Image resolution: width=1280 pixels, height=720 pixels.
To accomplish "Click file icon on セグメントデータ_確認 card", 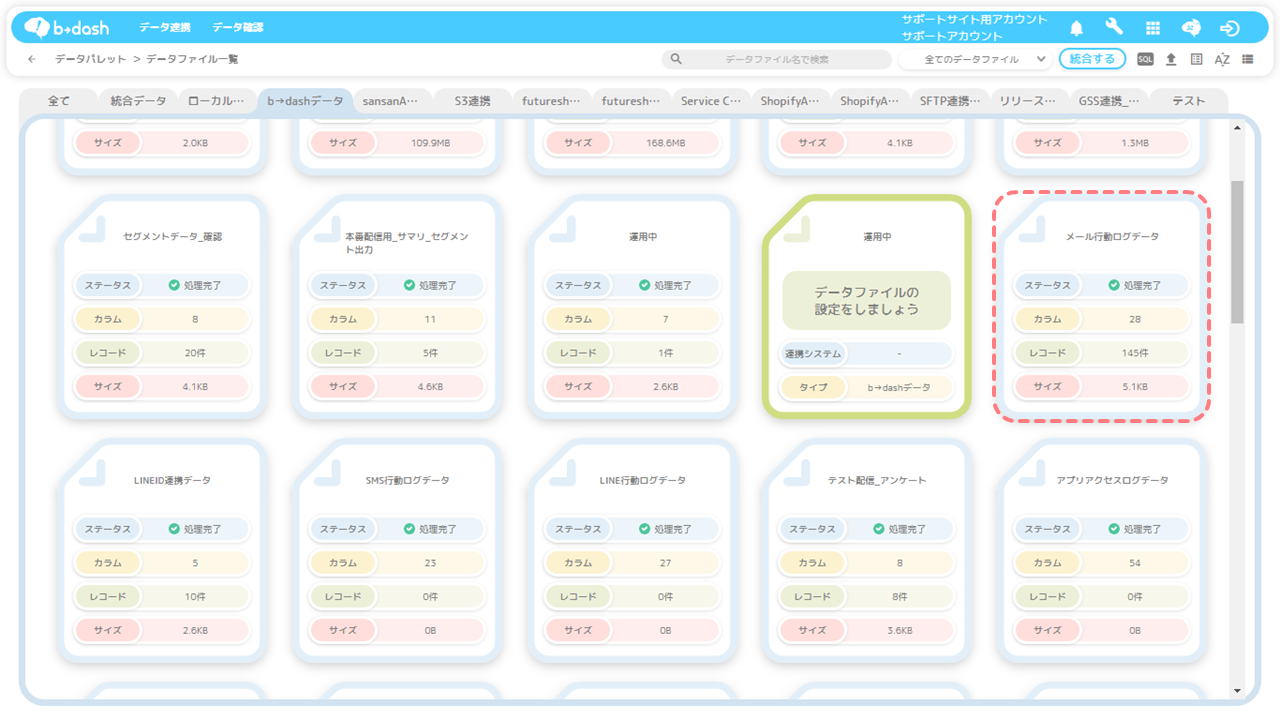I will click(92, 230).
